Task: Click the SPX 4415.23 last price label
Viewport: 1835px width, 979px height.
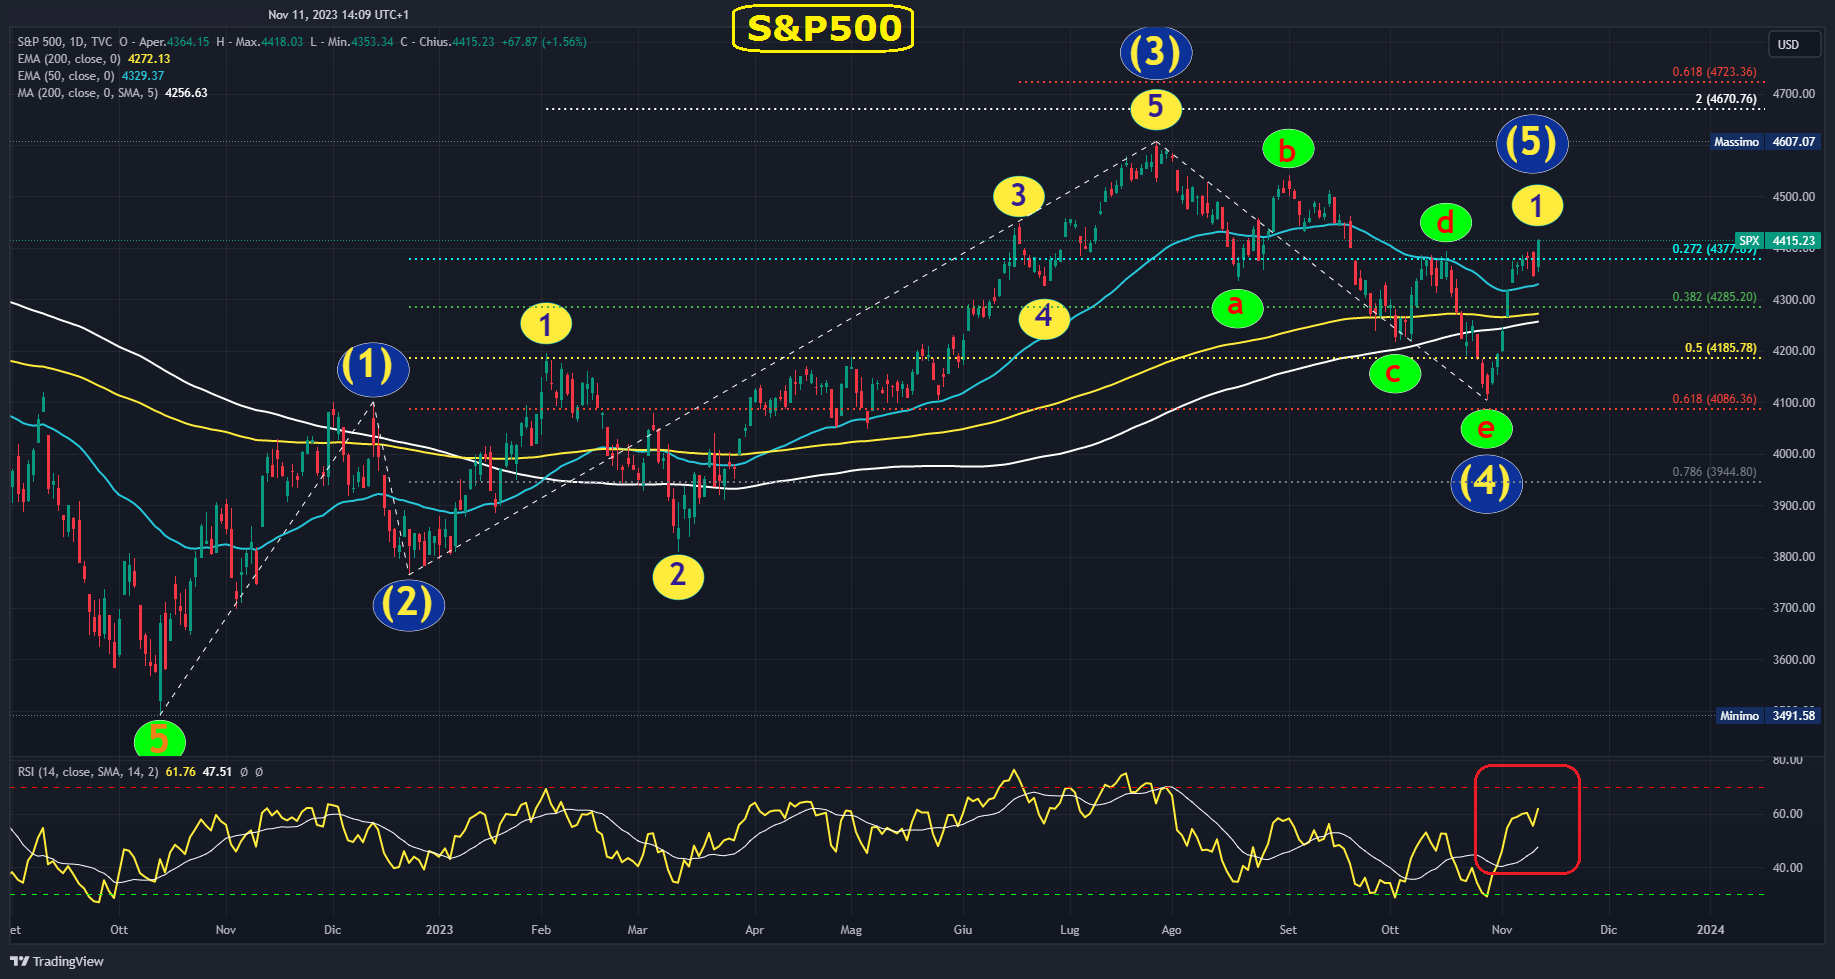Action: [1778, 241]
